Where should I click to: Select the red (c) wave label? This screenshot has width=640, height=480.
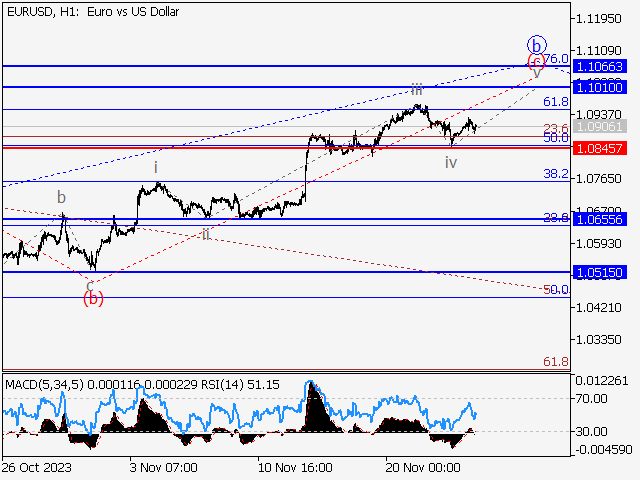coord(536,62)
